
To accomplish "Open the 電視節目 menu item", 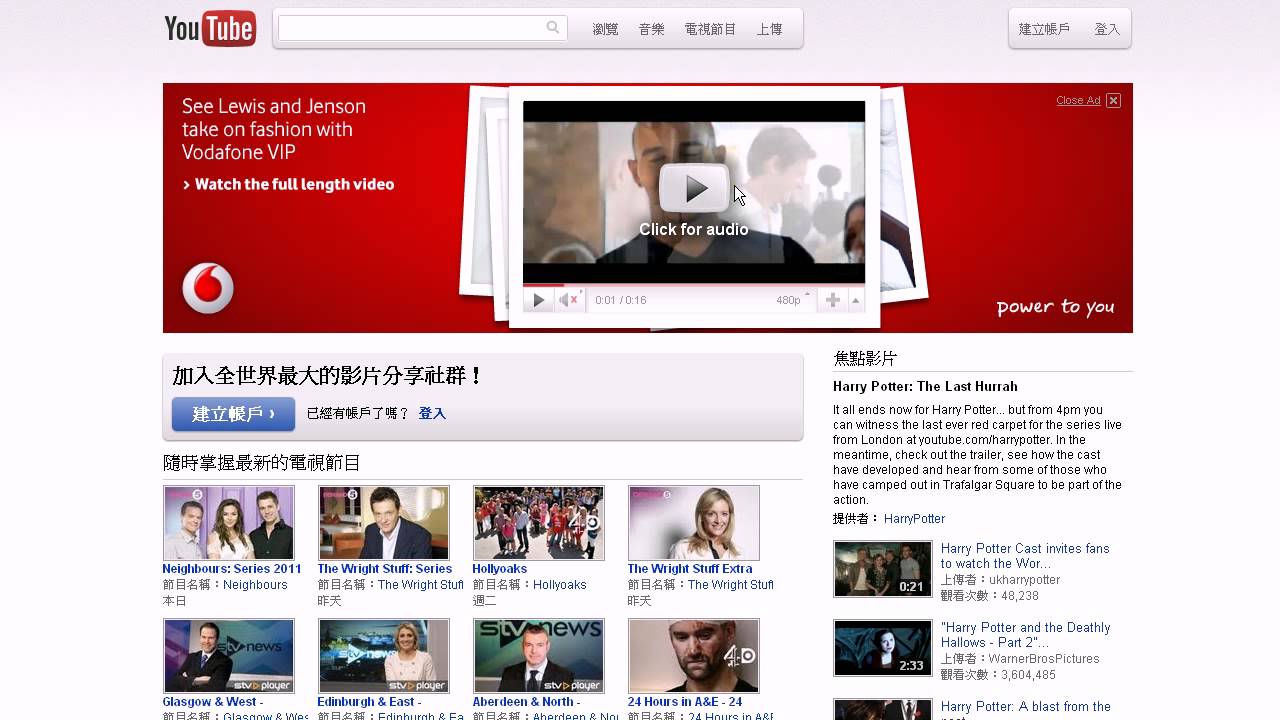I will 710,29.
